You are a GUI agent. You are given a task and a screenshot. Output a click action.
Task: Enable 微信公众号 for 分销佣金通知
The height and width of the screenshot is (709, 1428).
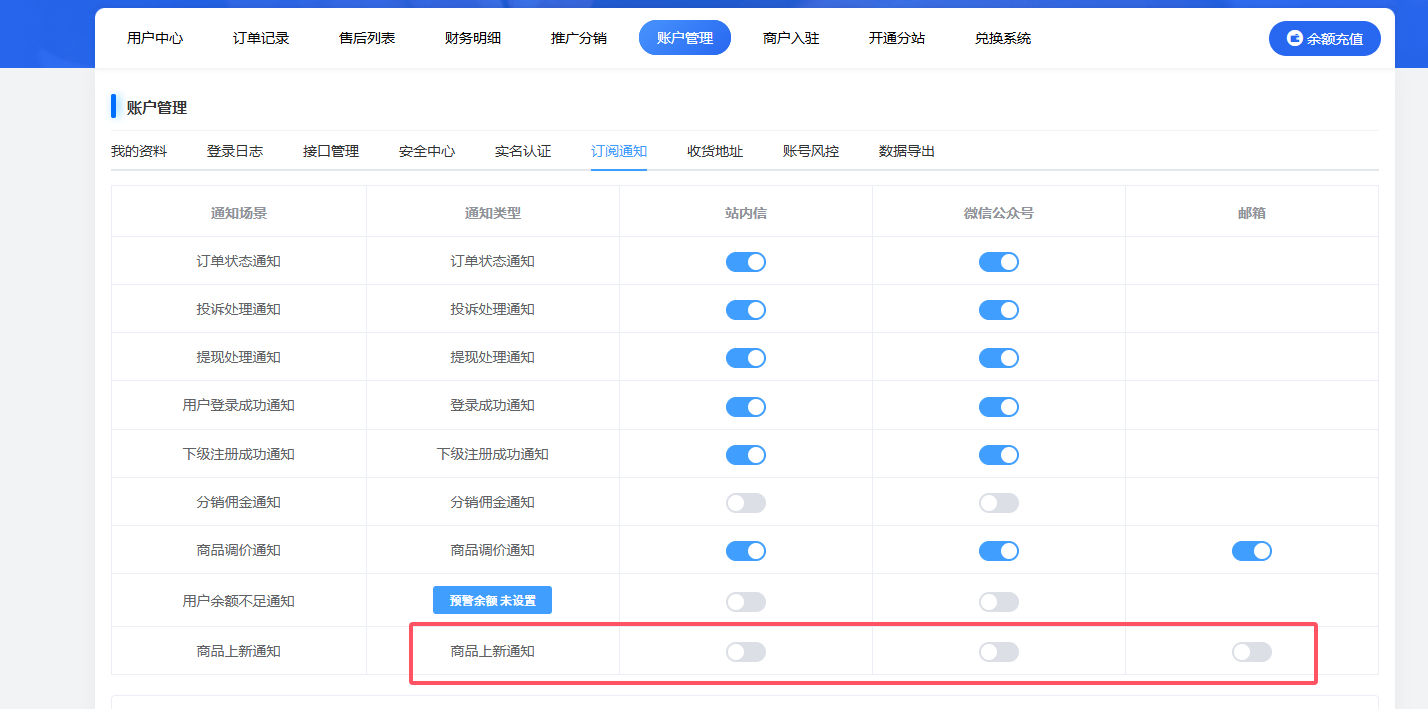click(999, 503)
